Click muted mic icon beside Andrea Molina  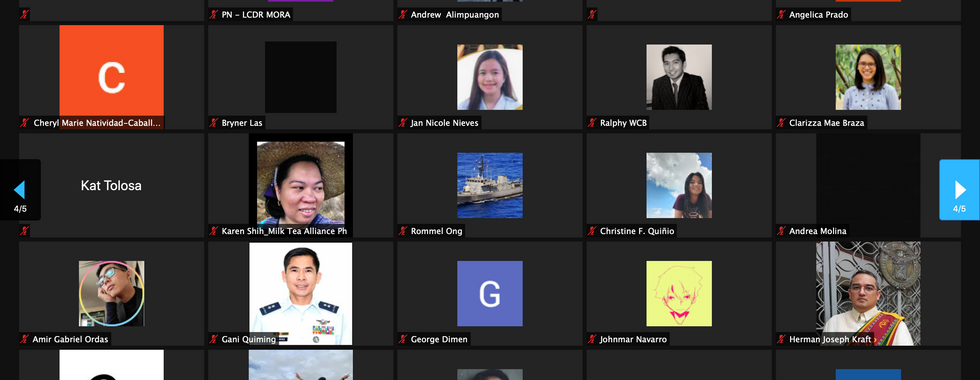[x=781, y=231]
